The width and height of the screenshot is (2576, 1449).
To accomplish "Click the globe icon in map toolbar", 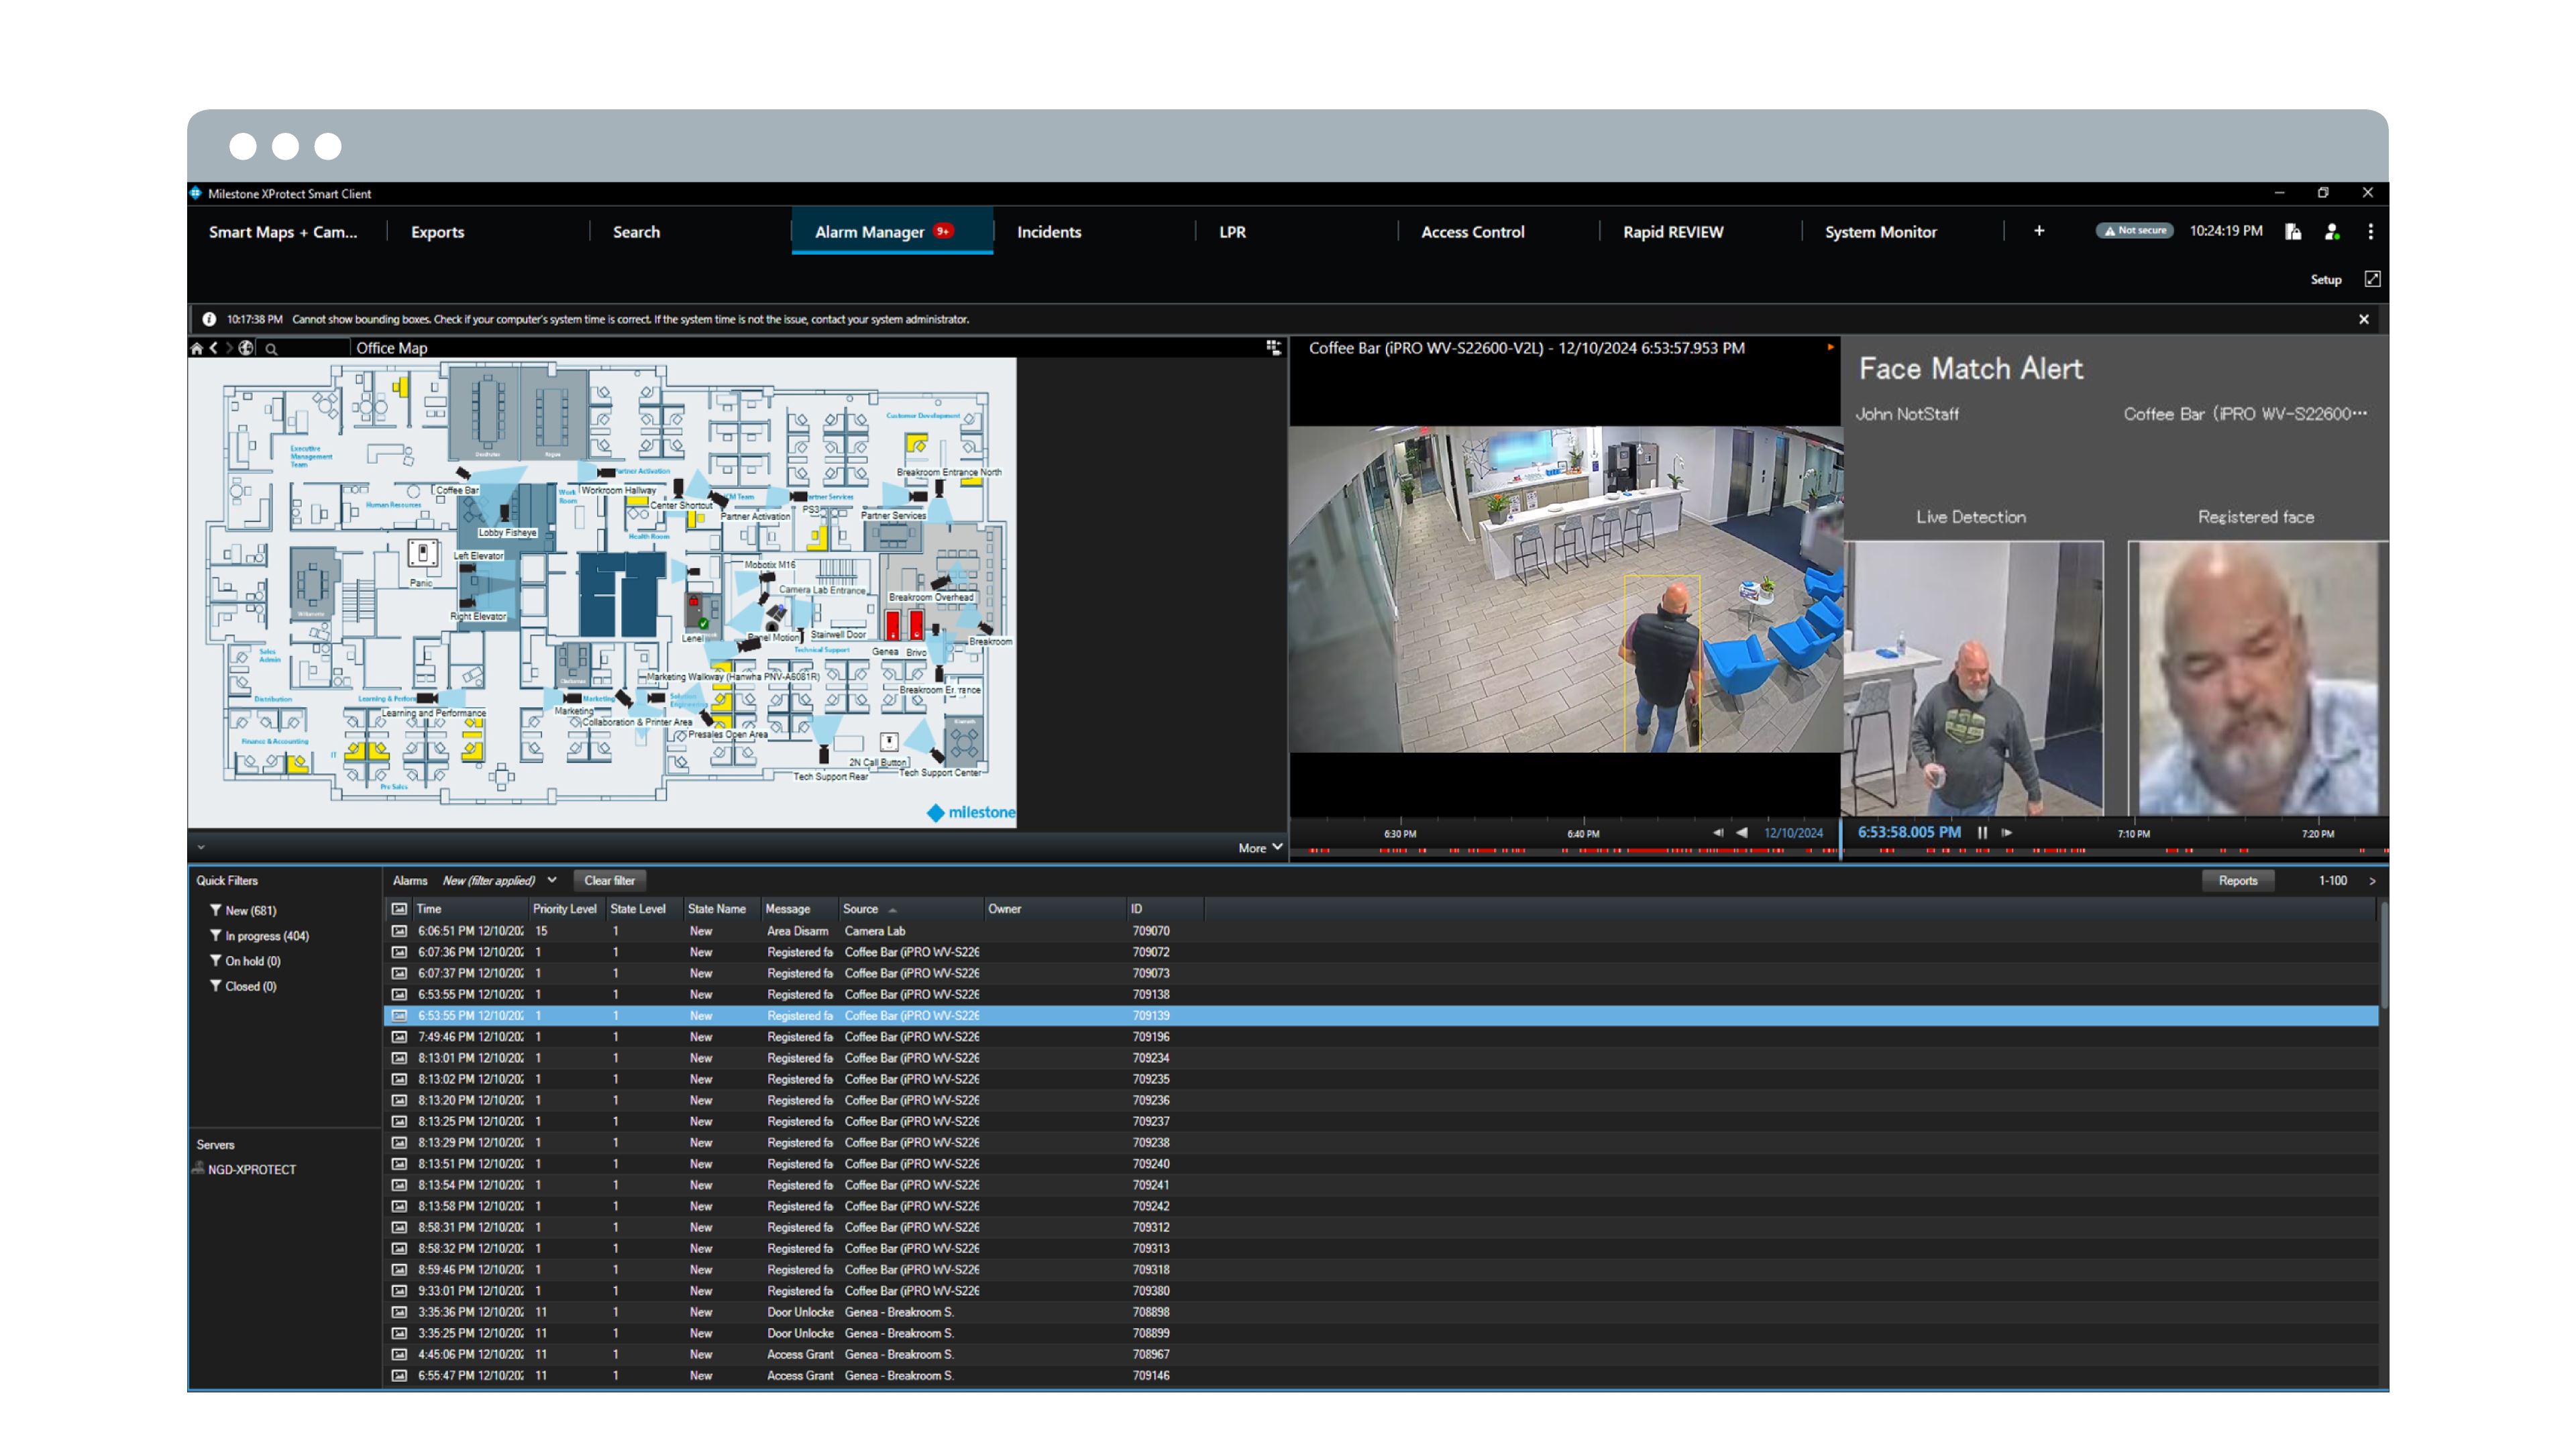I will tap(246, 348).
